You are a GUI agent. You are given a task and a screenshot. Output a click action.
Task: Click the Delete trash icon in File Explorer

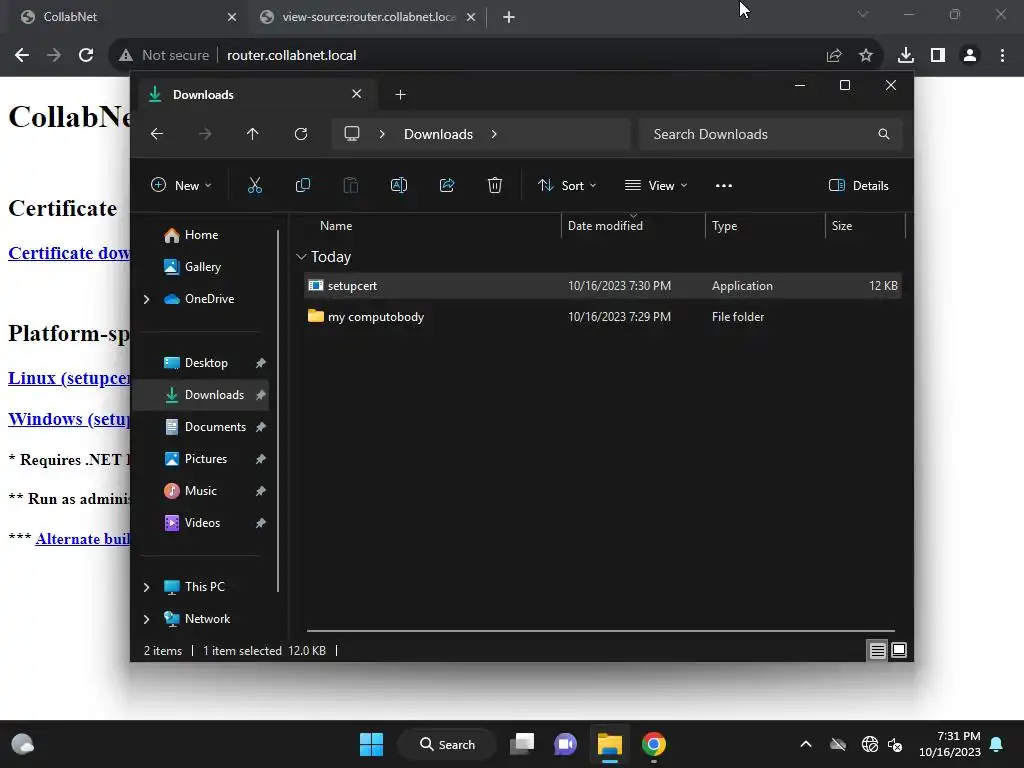[x=495, y=185]
